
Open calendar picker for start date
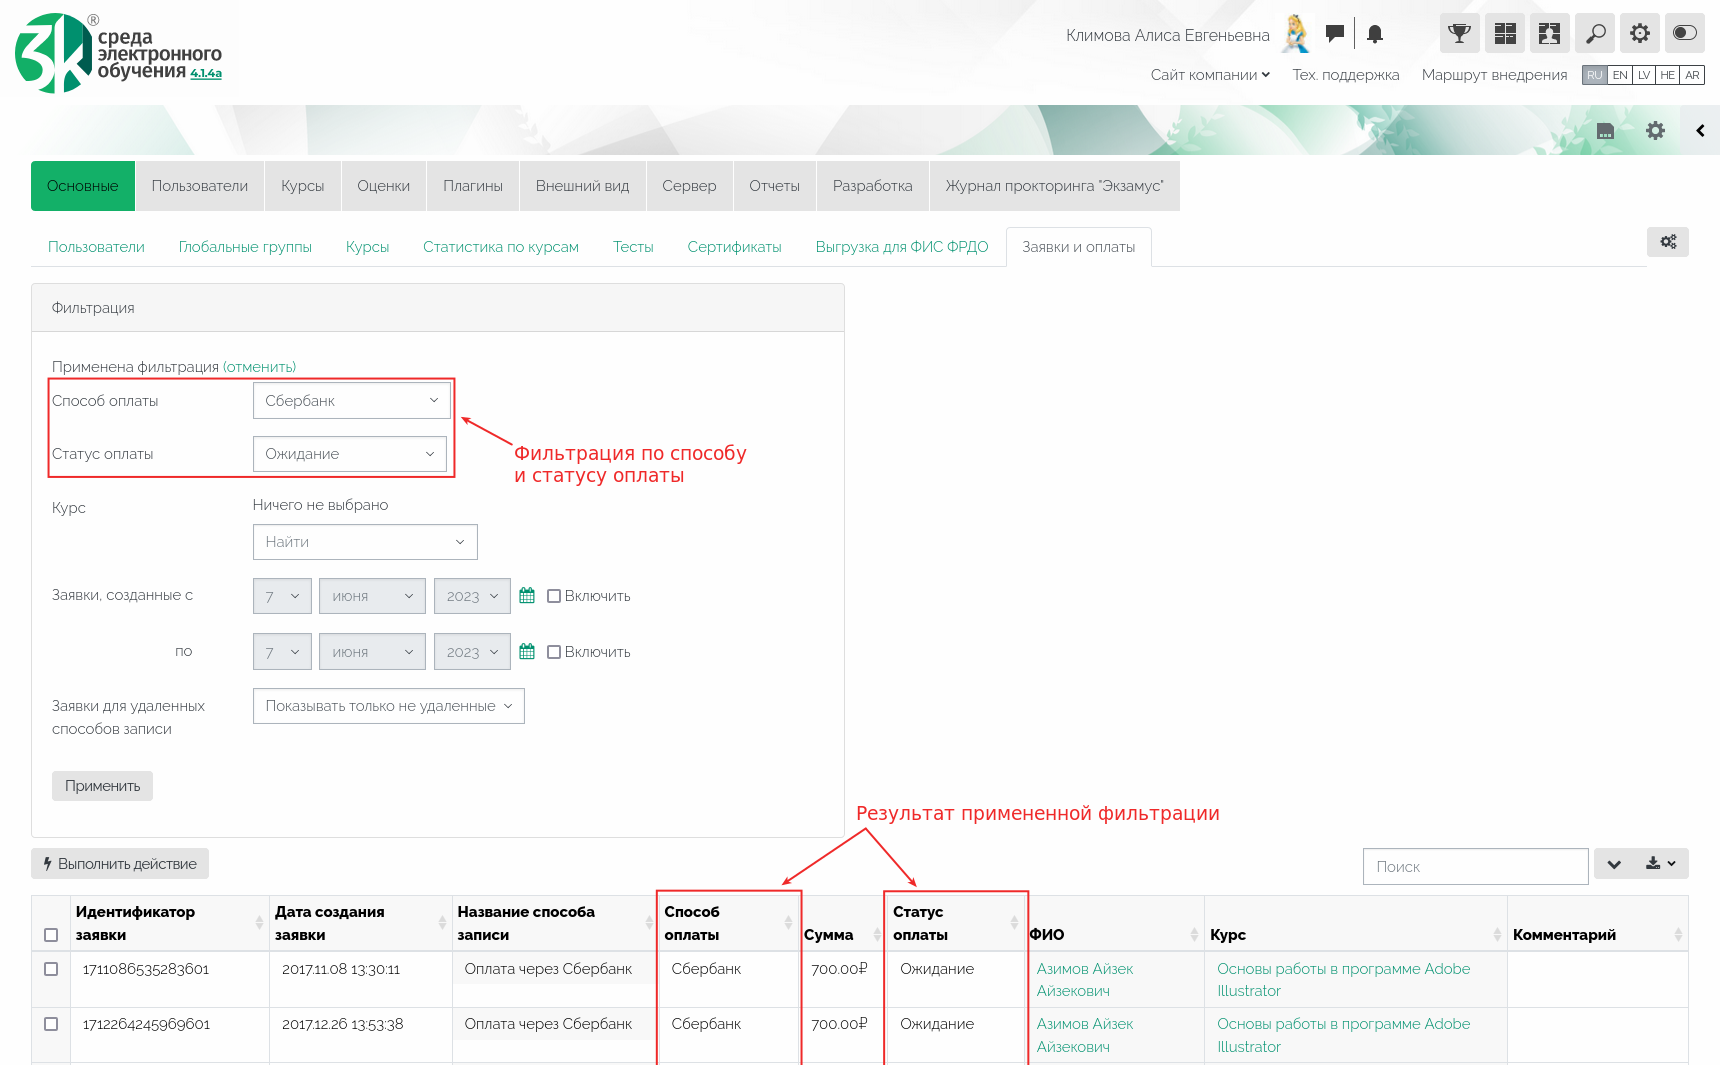pos(527,596)
